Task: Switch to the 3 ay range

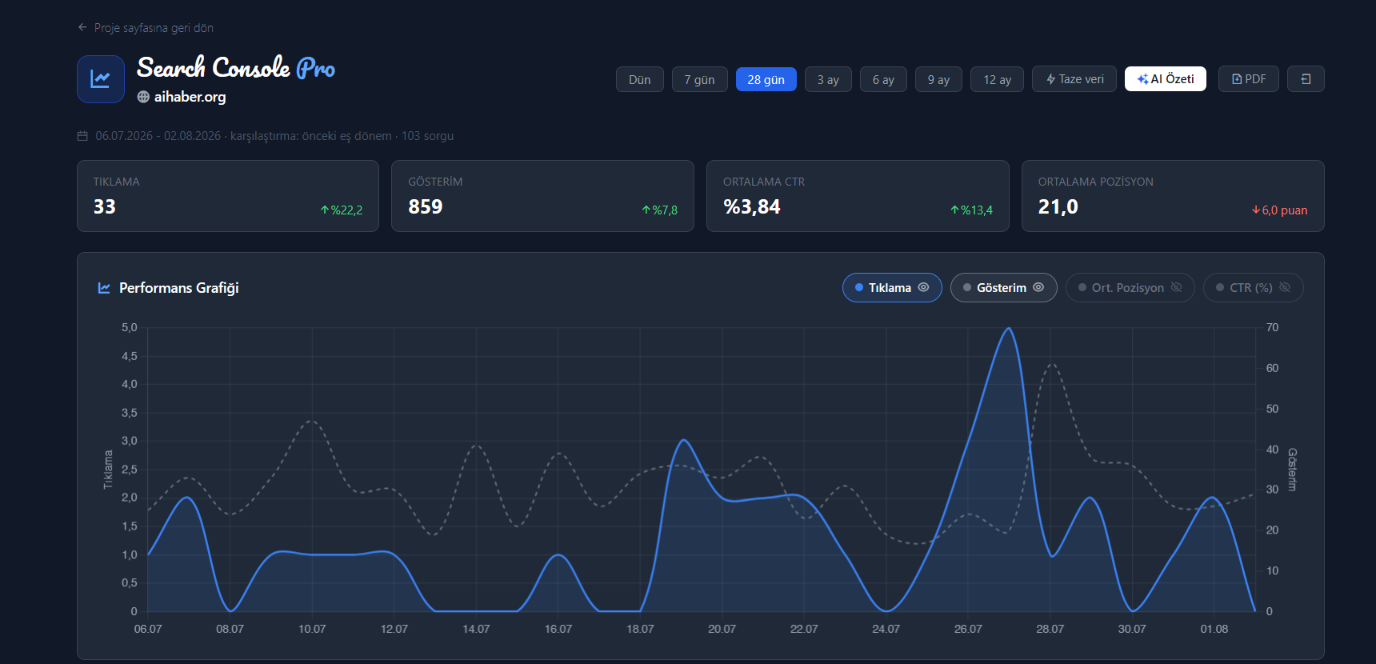Action: 828,79
